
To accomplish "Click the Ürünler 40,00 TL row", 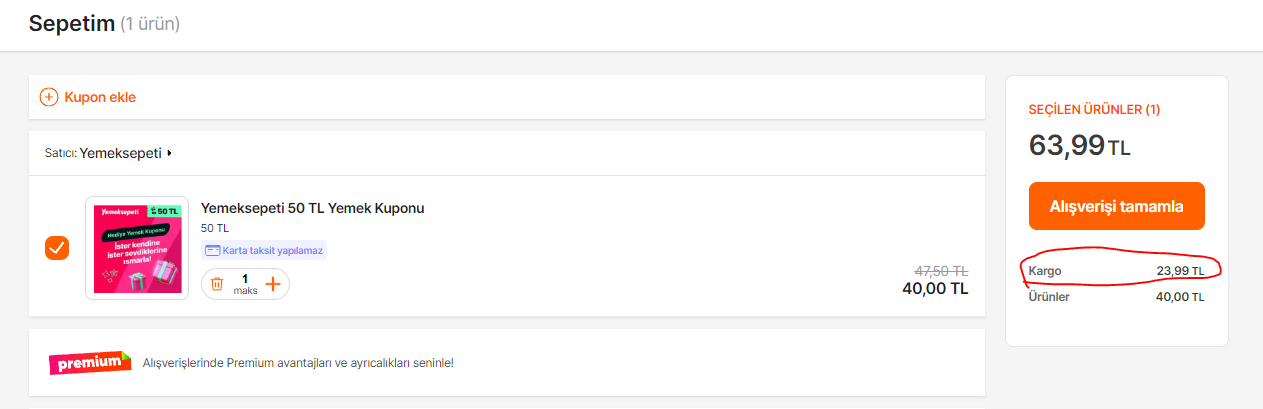I will 1116,297.
